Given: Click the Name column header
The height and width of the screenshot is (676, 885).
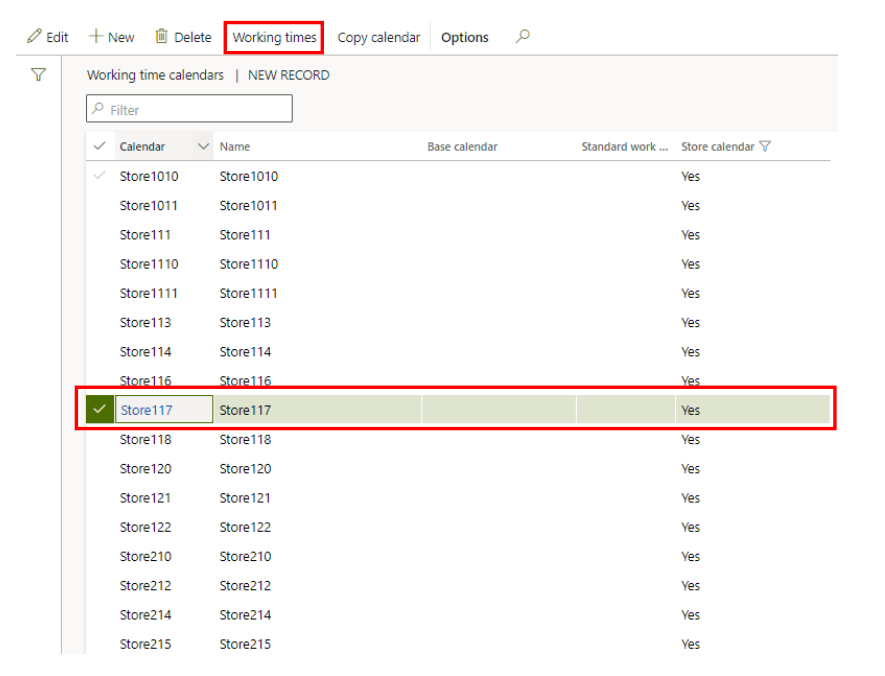Looking at the screenshot, I should (x=235, y=147).
